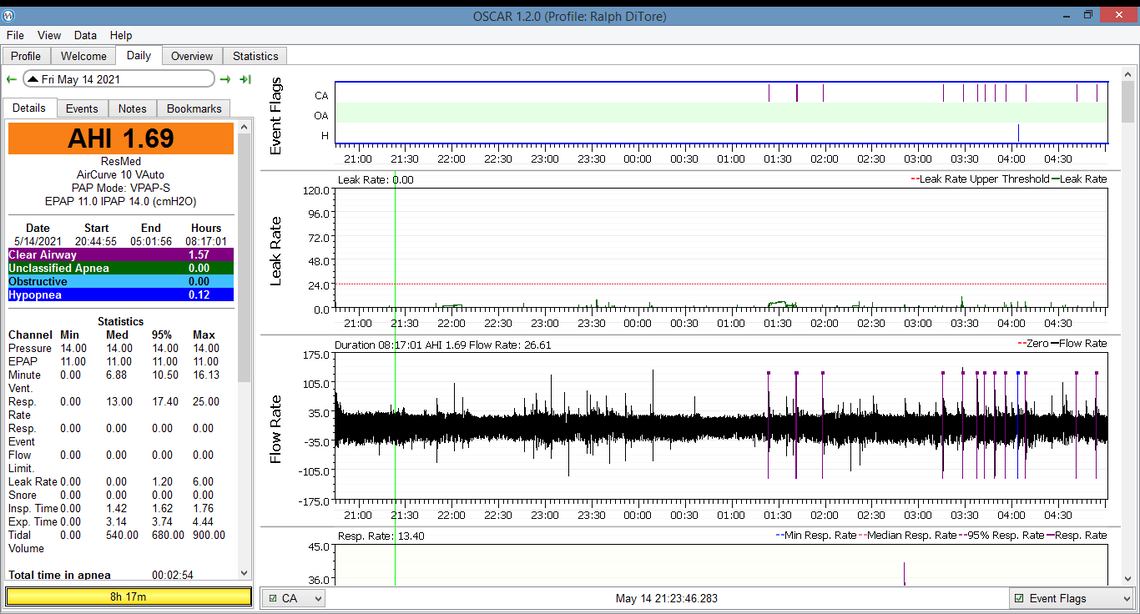Open the Events sub-tab
Image resolution: width=1140 pixels, height=614 pixels.
pyautogui.click(x=81, y=108)
